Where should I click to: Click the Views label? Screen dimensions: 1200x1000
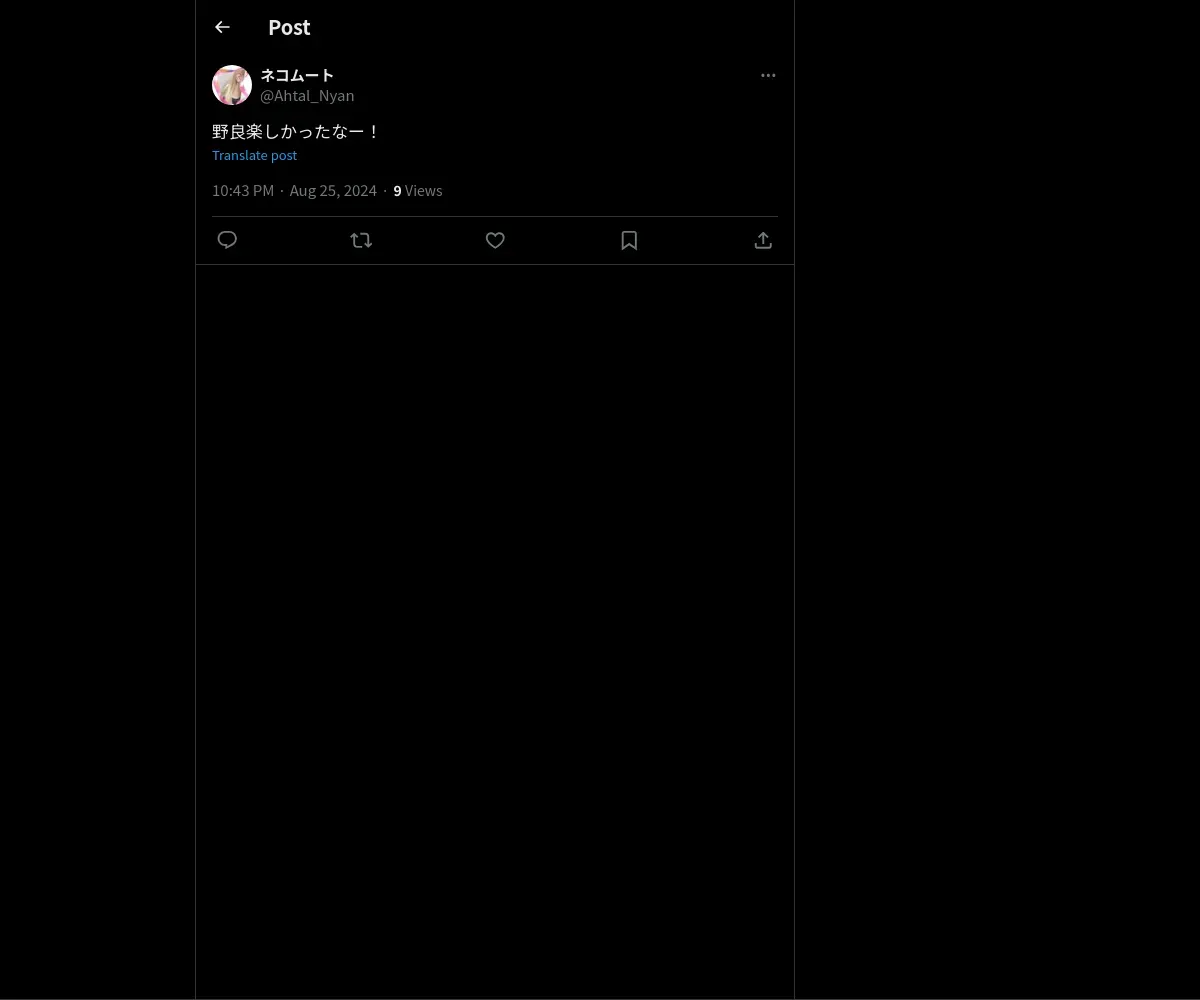[423, 190]
